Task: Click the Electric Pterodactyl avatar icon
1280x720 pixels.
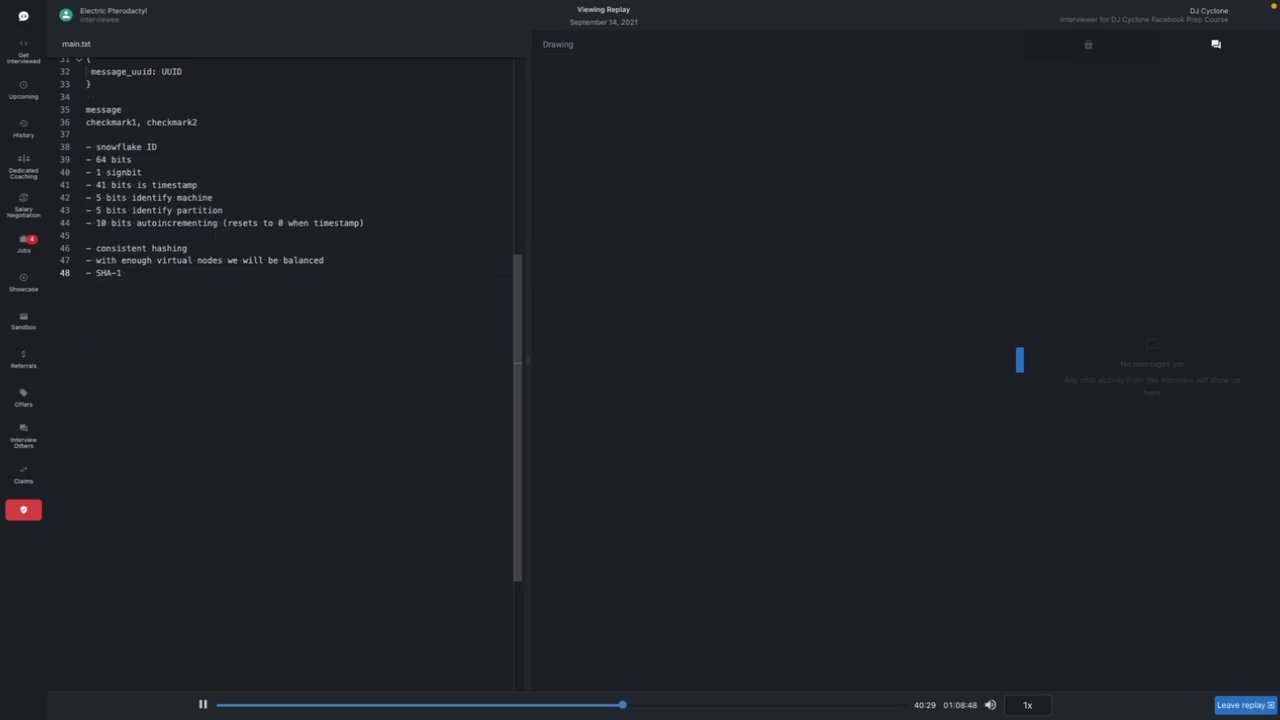Action: 66,15
